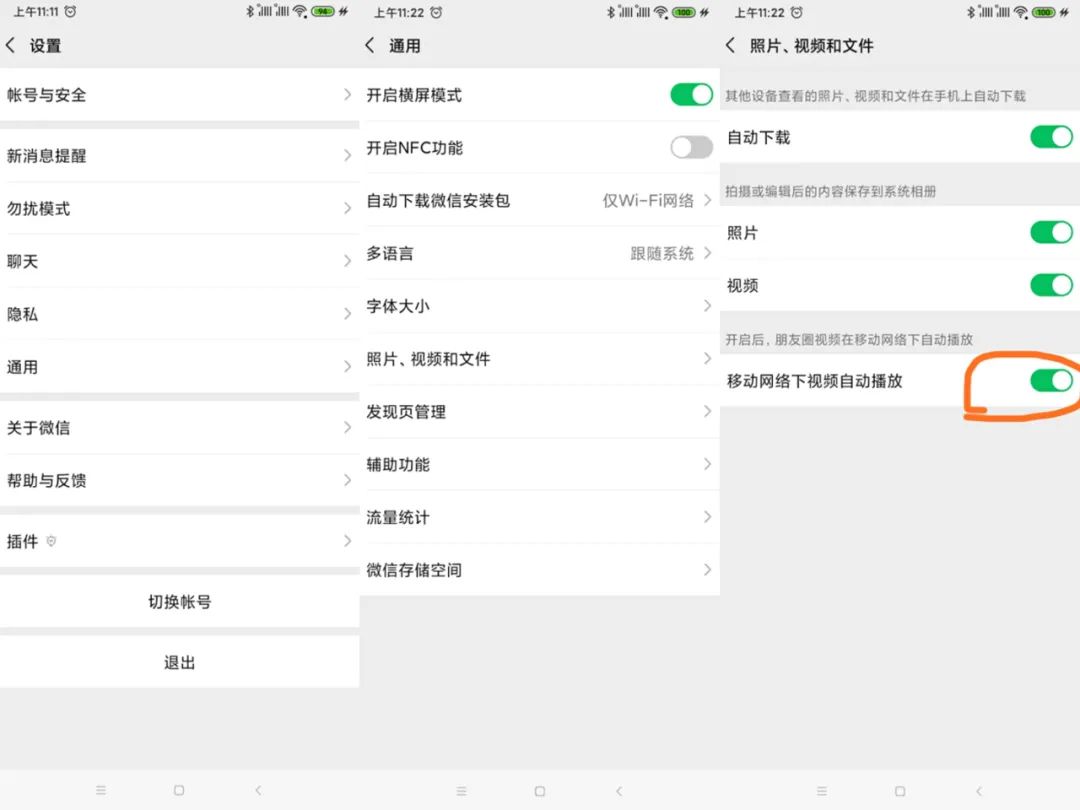
Task: Open 隐私 settings
Action: pos(180,313)
